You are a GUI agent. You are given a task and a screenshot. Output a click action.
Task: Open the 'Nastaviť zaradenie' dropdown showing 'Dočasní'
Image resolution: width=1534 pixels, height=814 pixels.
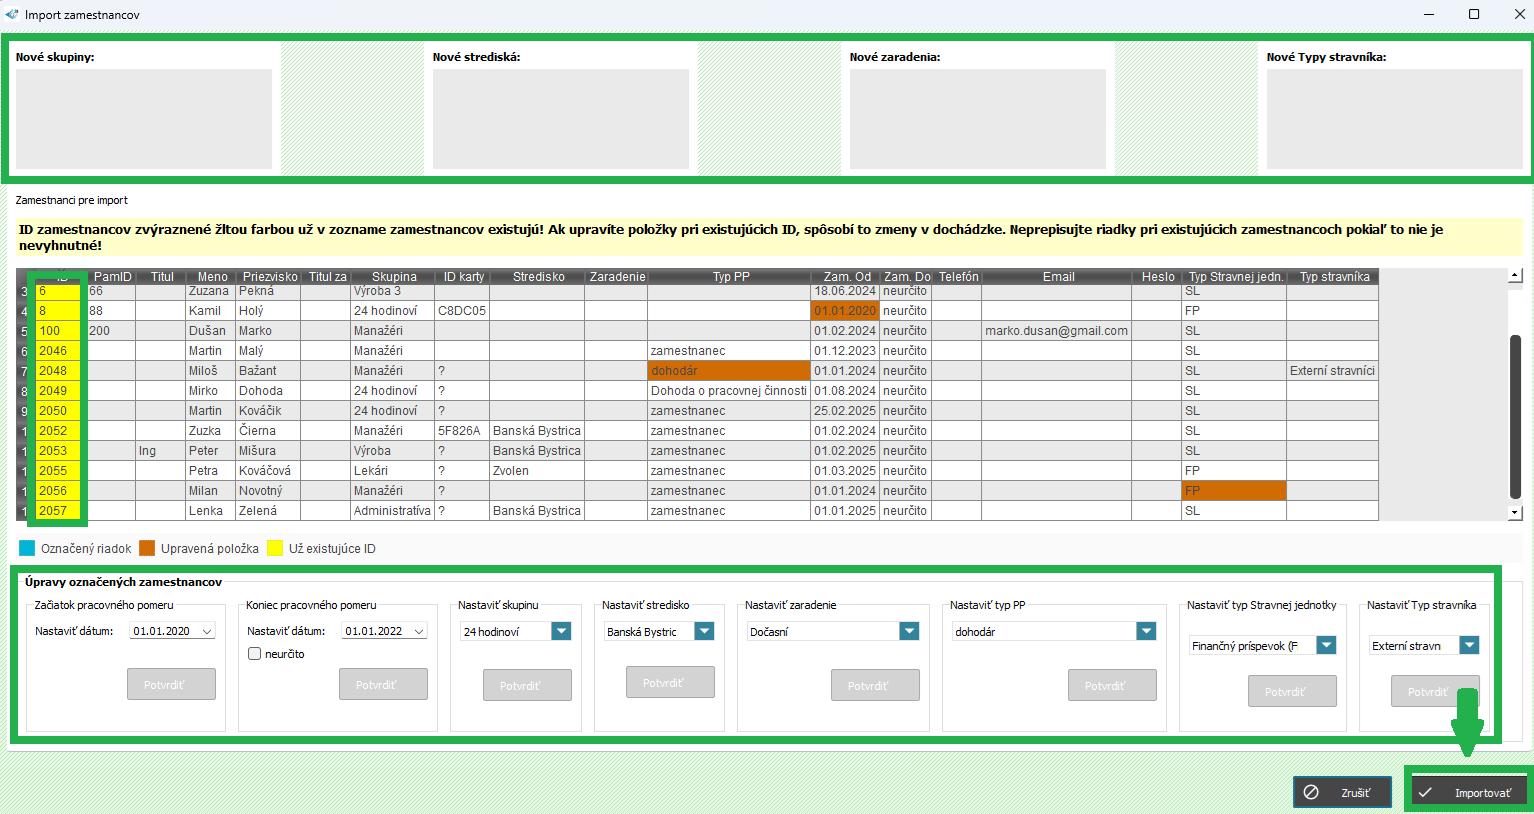[907, 631]
